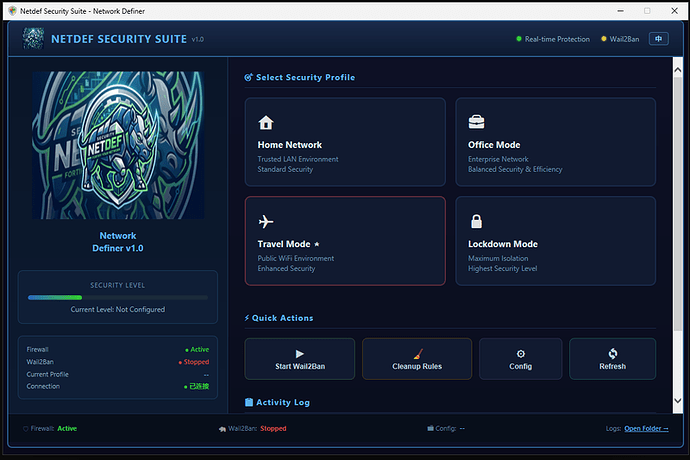Click the Active value in bottom status bar

pos(67,428)
